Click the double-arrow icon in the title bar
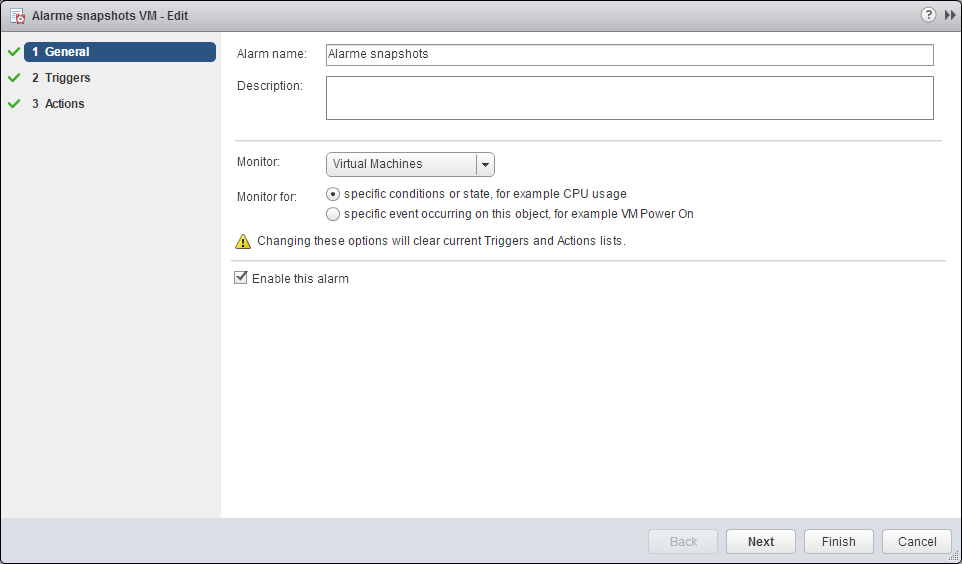962x564 pixels. 950,15
